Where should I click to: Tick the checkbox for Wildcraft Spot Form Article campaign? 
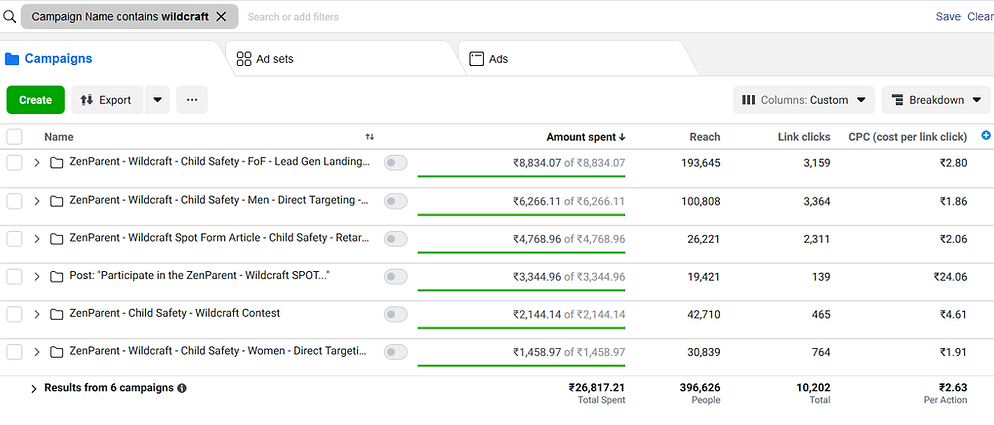[x=15, y=239]
